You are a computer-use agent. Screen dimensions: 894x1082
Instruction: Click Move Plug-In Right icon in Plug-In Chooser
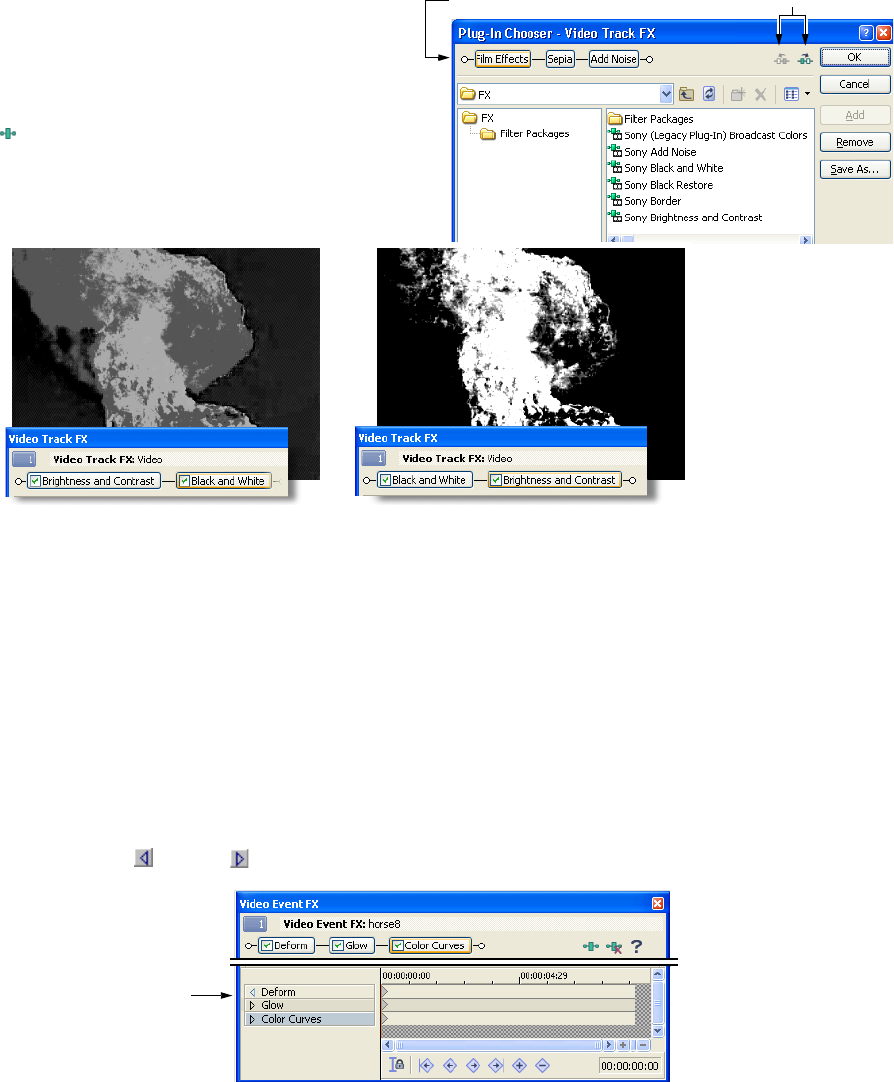point(805,59)
